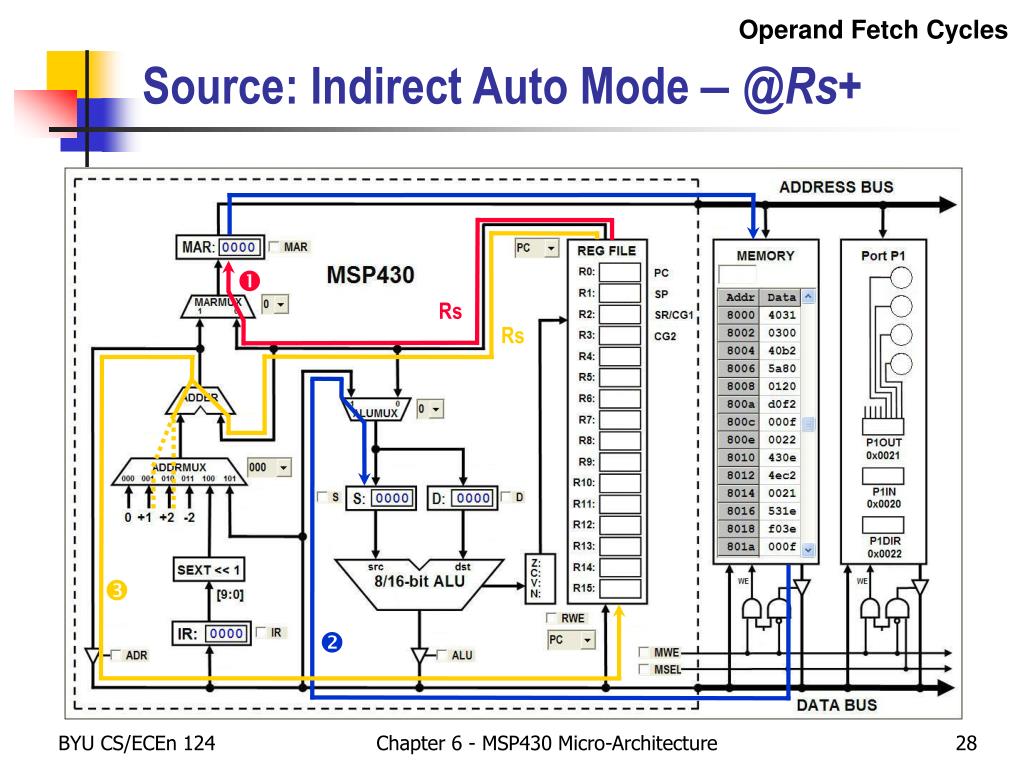Viewport: 1024px width, 768px height.
Task: Click the R0 register field
Action: tap(620, 272)
